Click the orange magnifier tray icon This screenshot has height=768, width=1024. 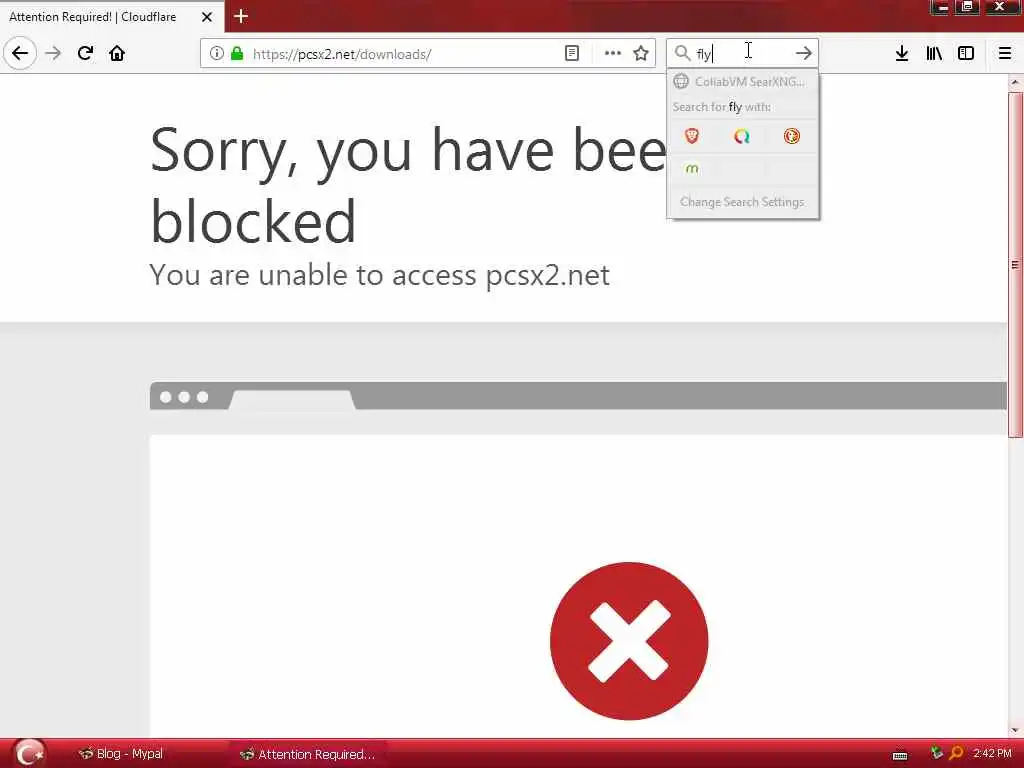pos(956,753)
